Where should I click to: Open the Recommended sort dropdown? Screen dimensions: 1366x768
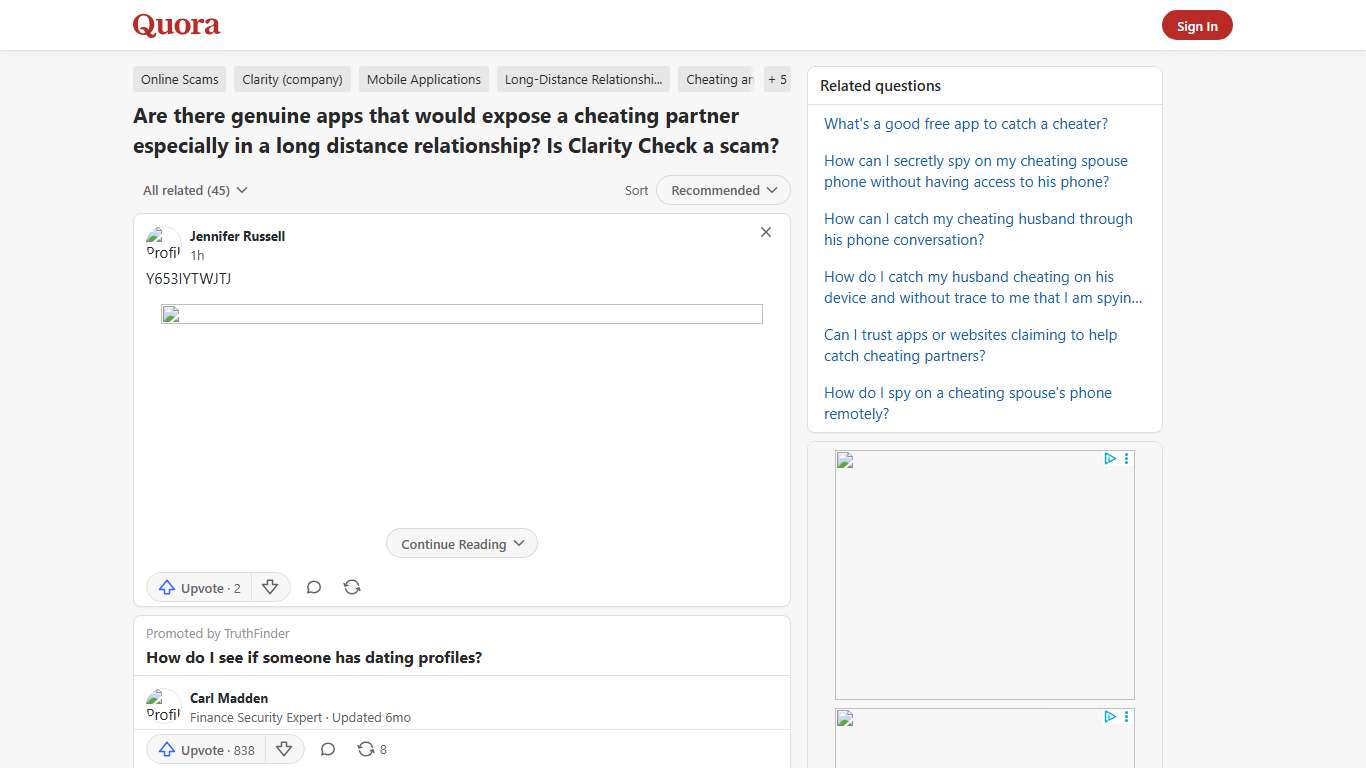point(723,190)
